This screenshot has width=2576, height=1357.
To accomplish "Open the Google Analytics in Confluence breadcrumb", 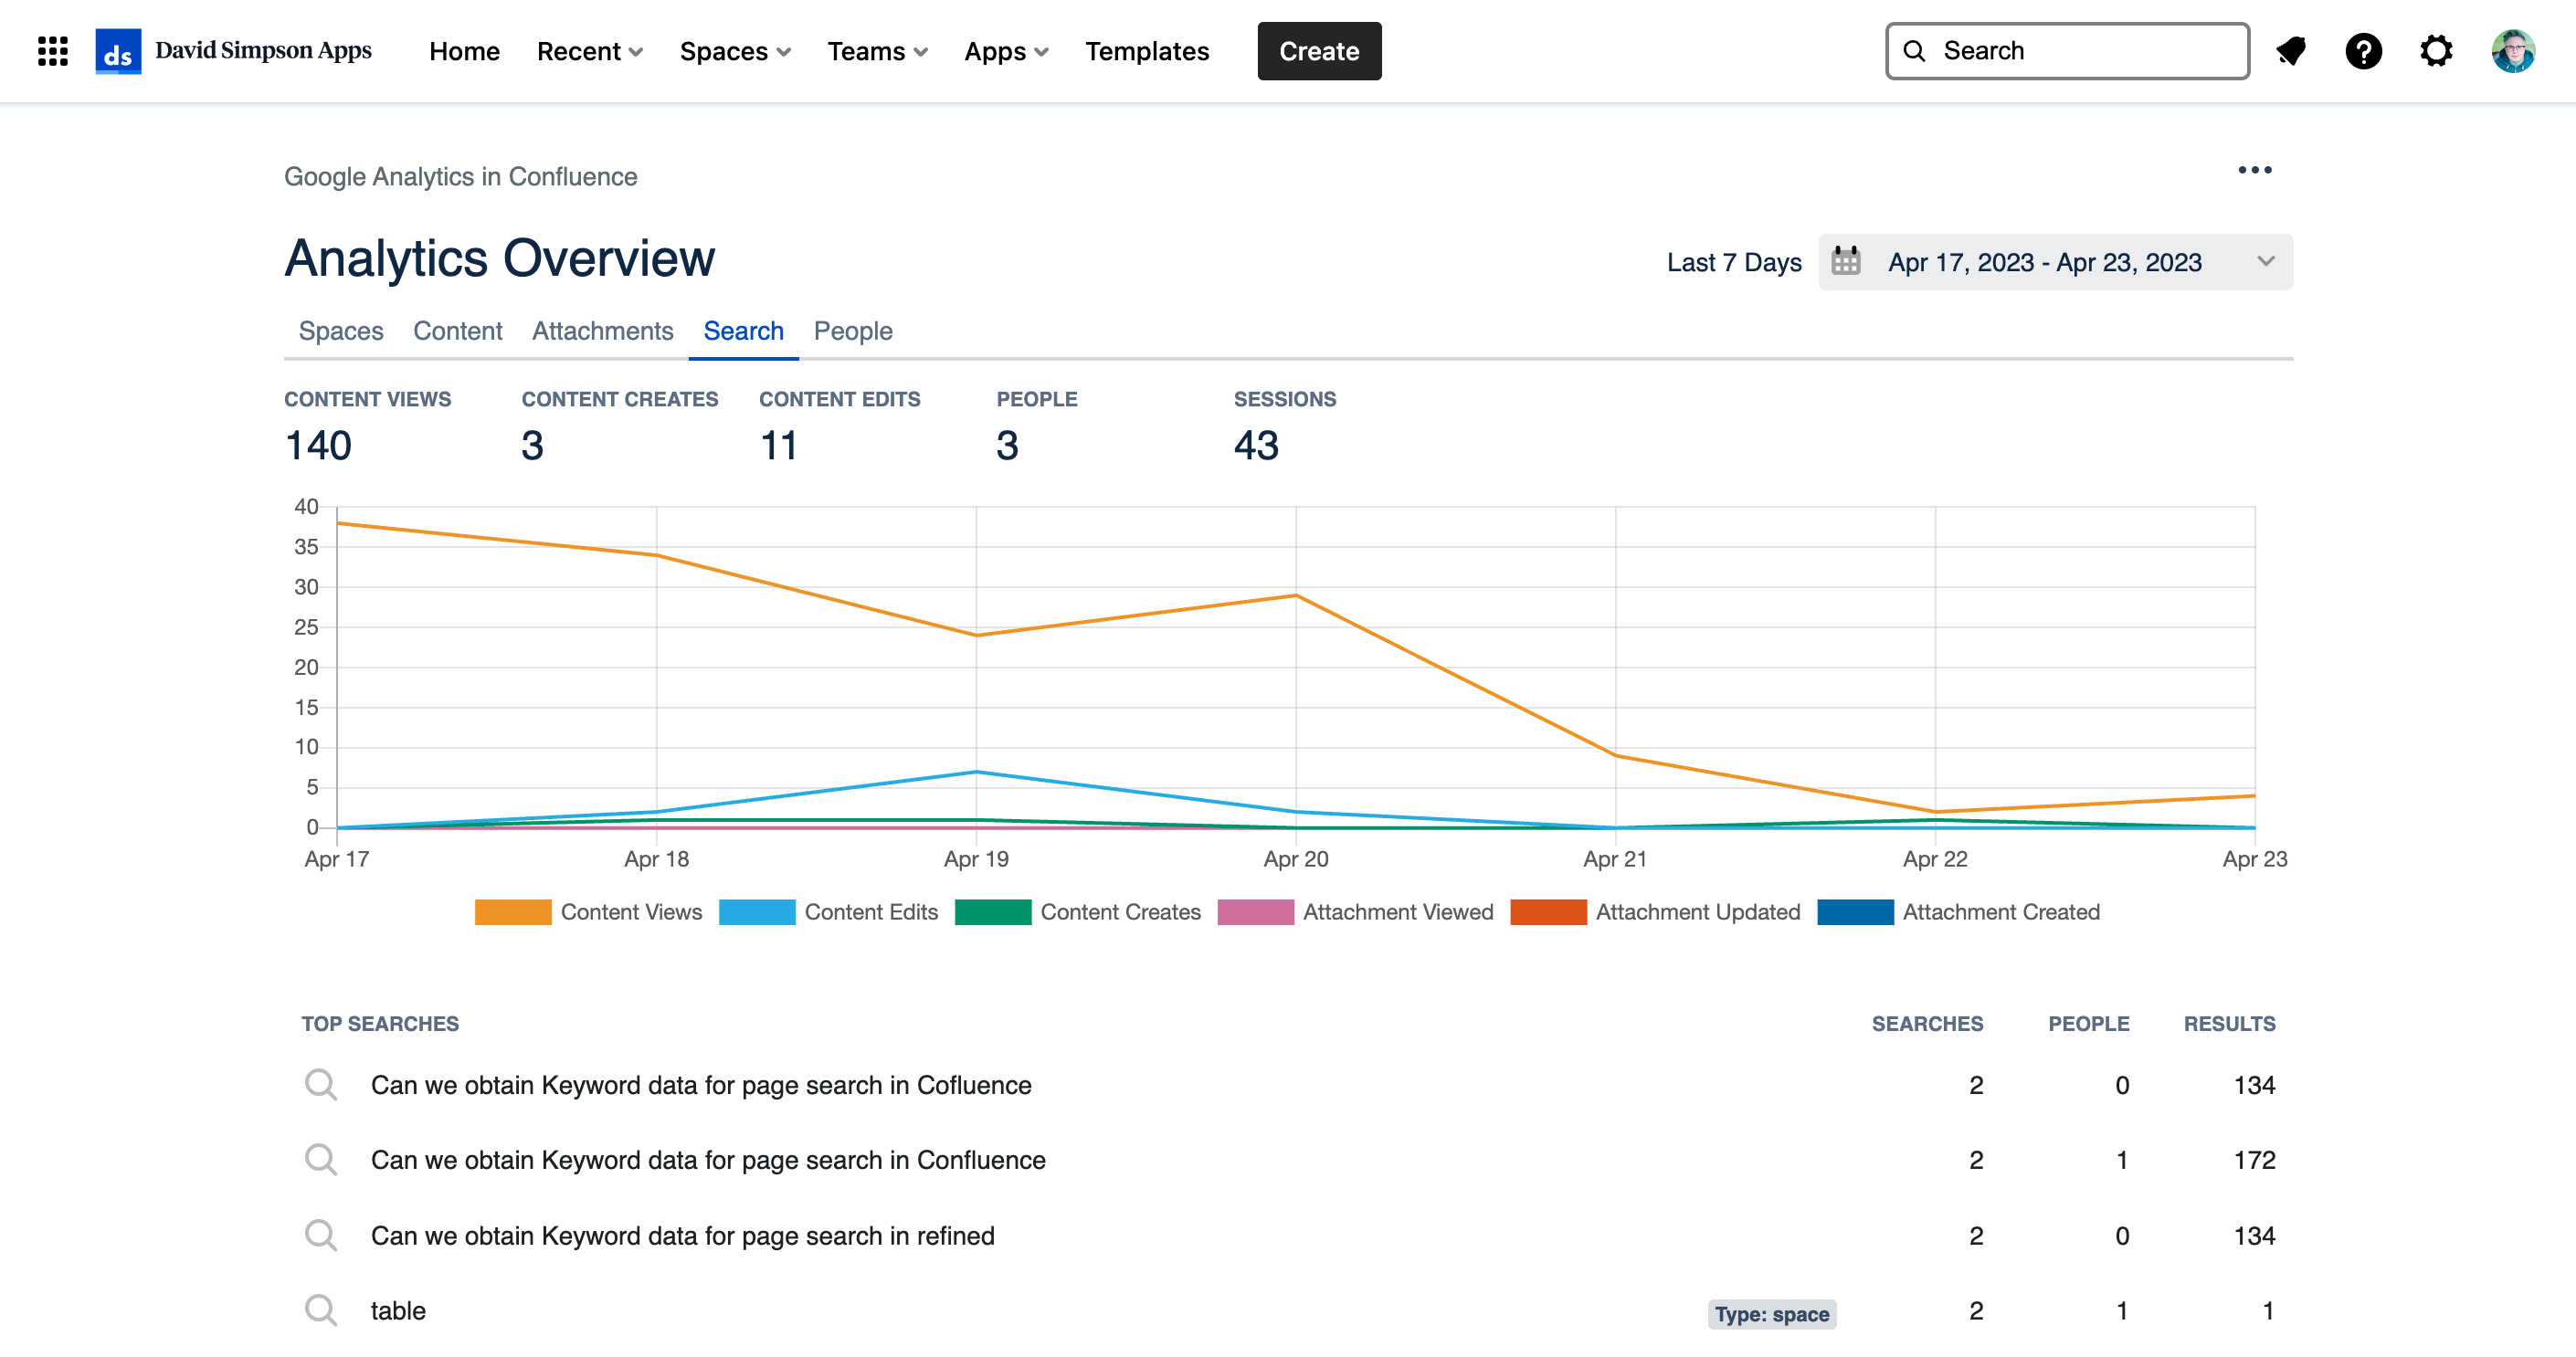I will click(x=460, y=177).
